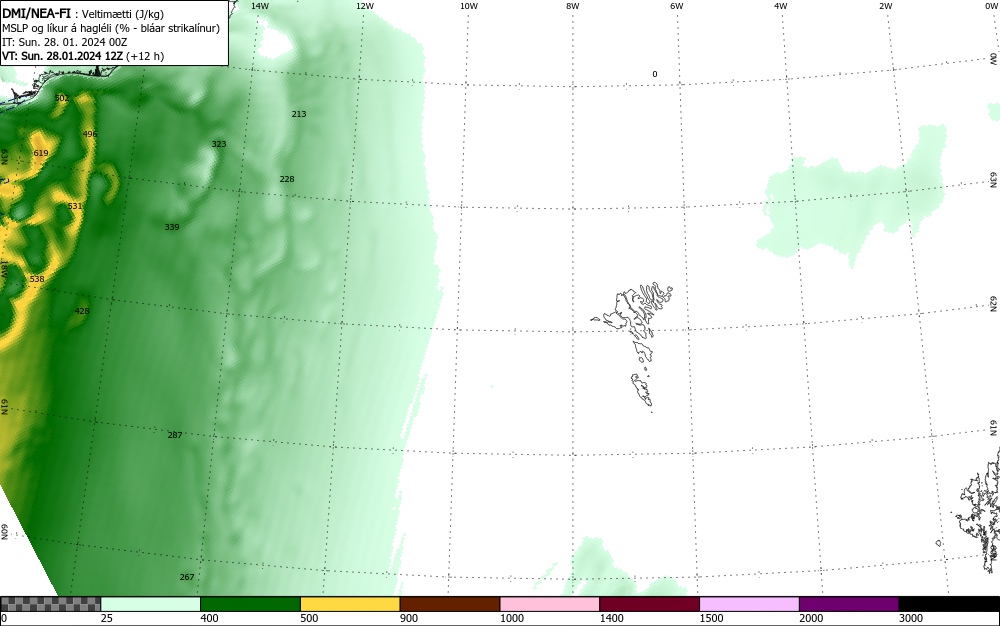Click the 538 value label

[x=37, y=279]
